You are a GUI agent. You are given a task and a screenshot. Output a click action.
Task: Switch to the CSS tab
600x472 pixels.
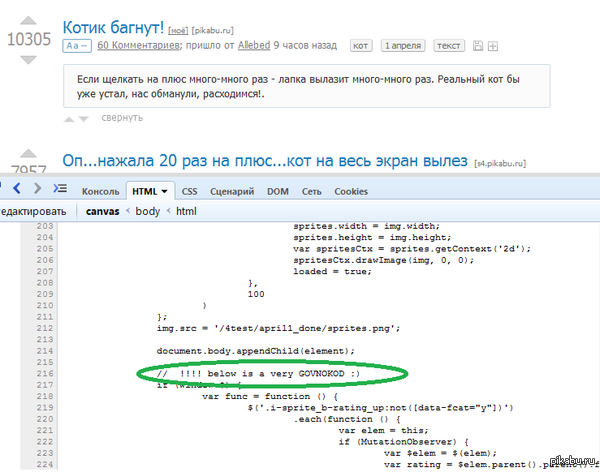(x=190, y=190)
